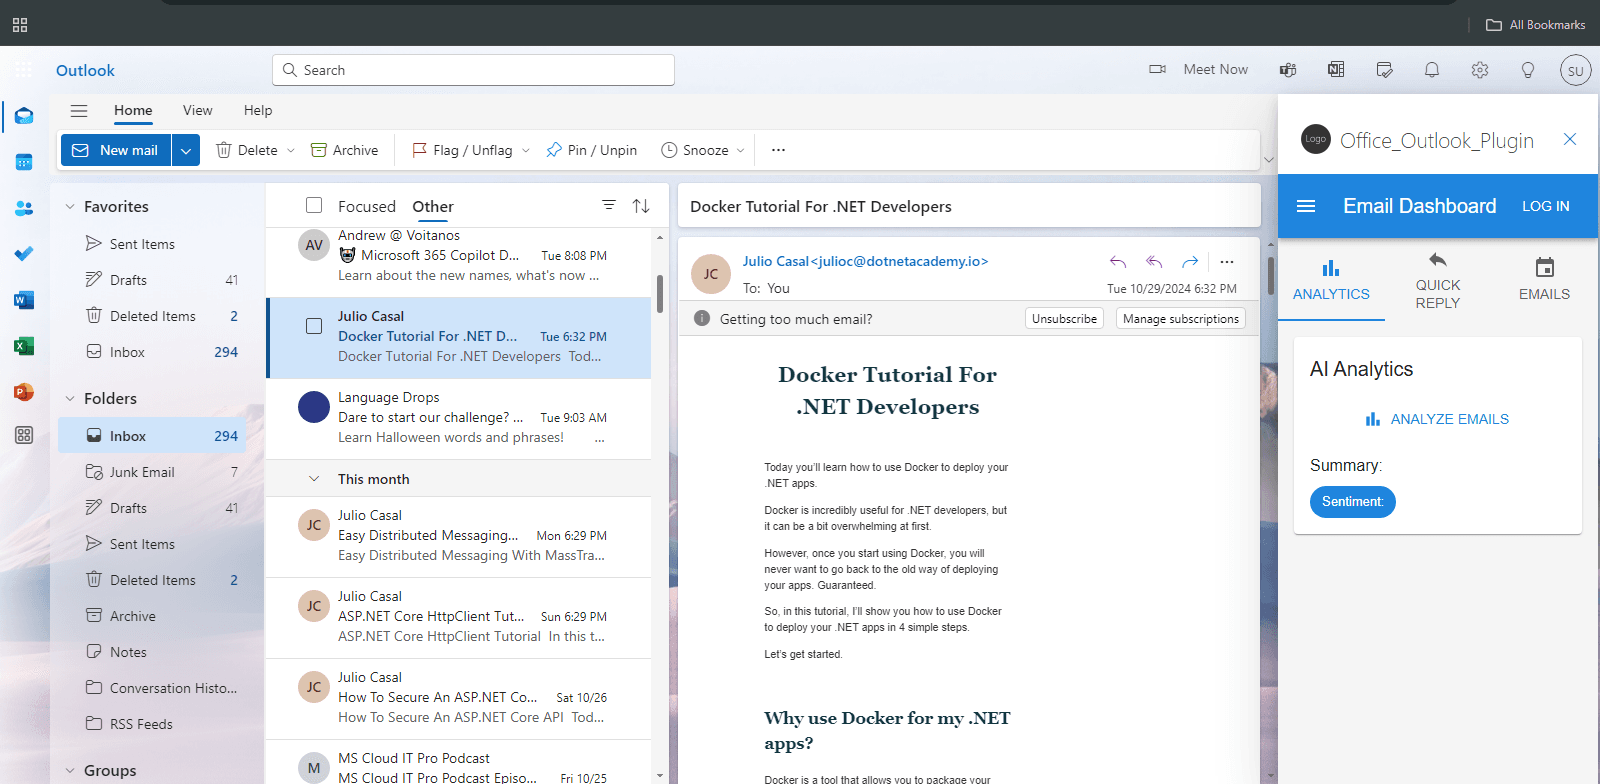The width and height of the screenshot is (1600, 784).
Task: Open the People app in sidebar
Action: click(24, 208)
